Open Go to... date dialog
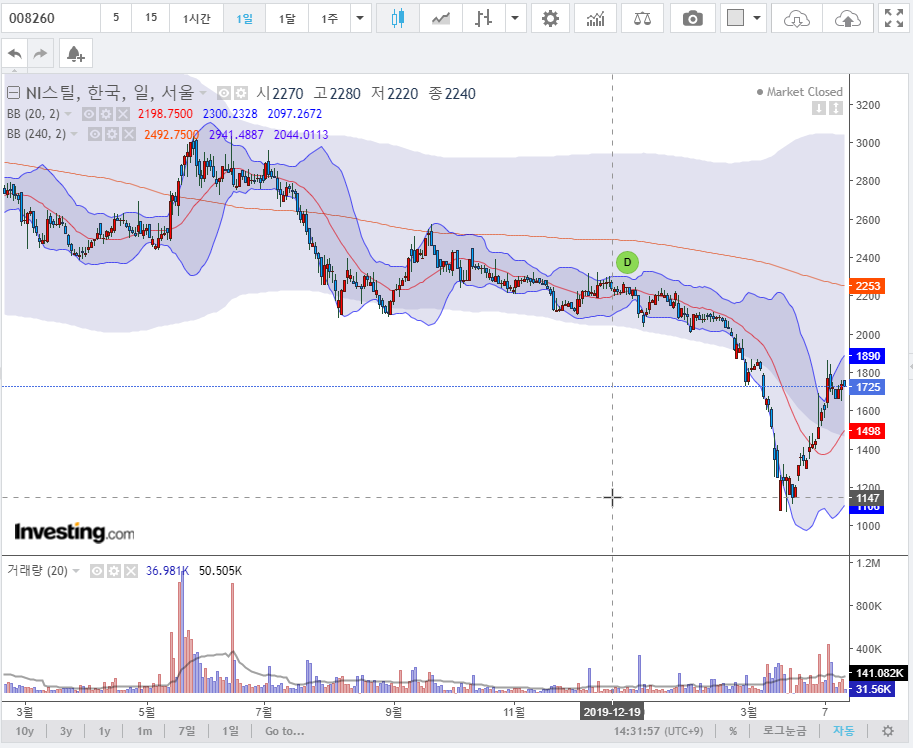Image resolution: width=913 pixels, height=749 pixels. [x=285, y=731]
